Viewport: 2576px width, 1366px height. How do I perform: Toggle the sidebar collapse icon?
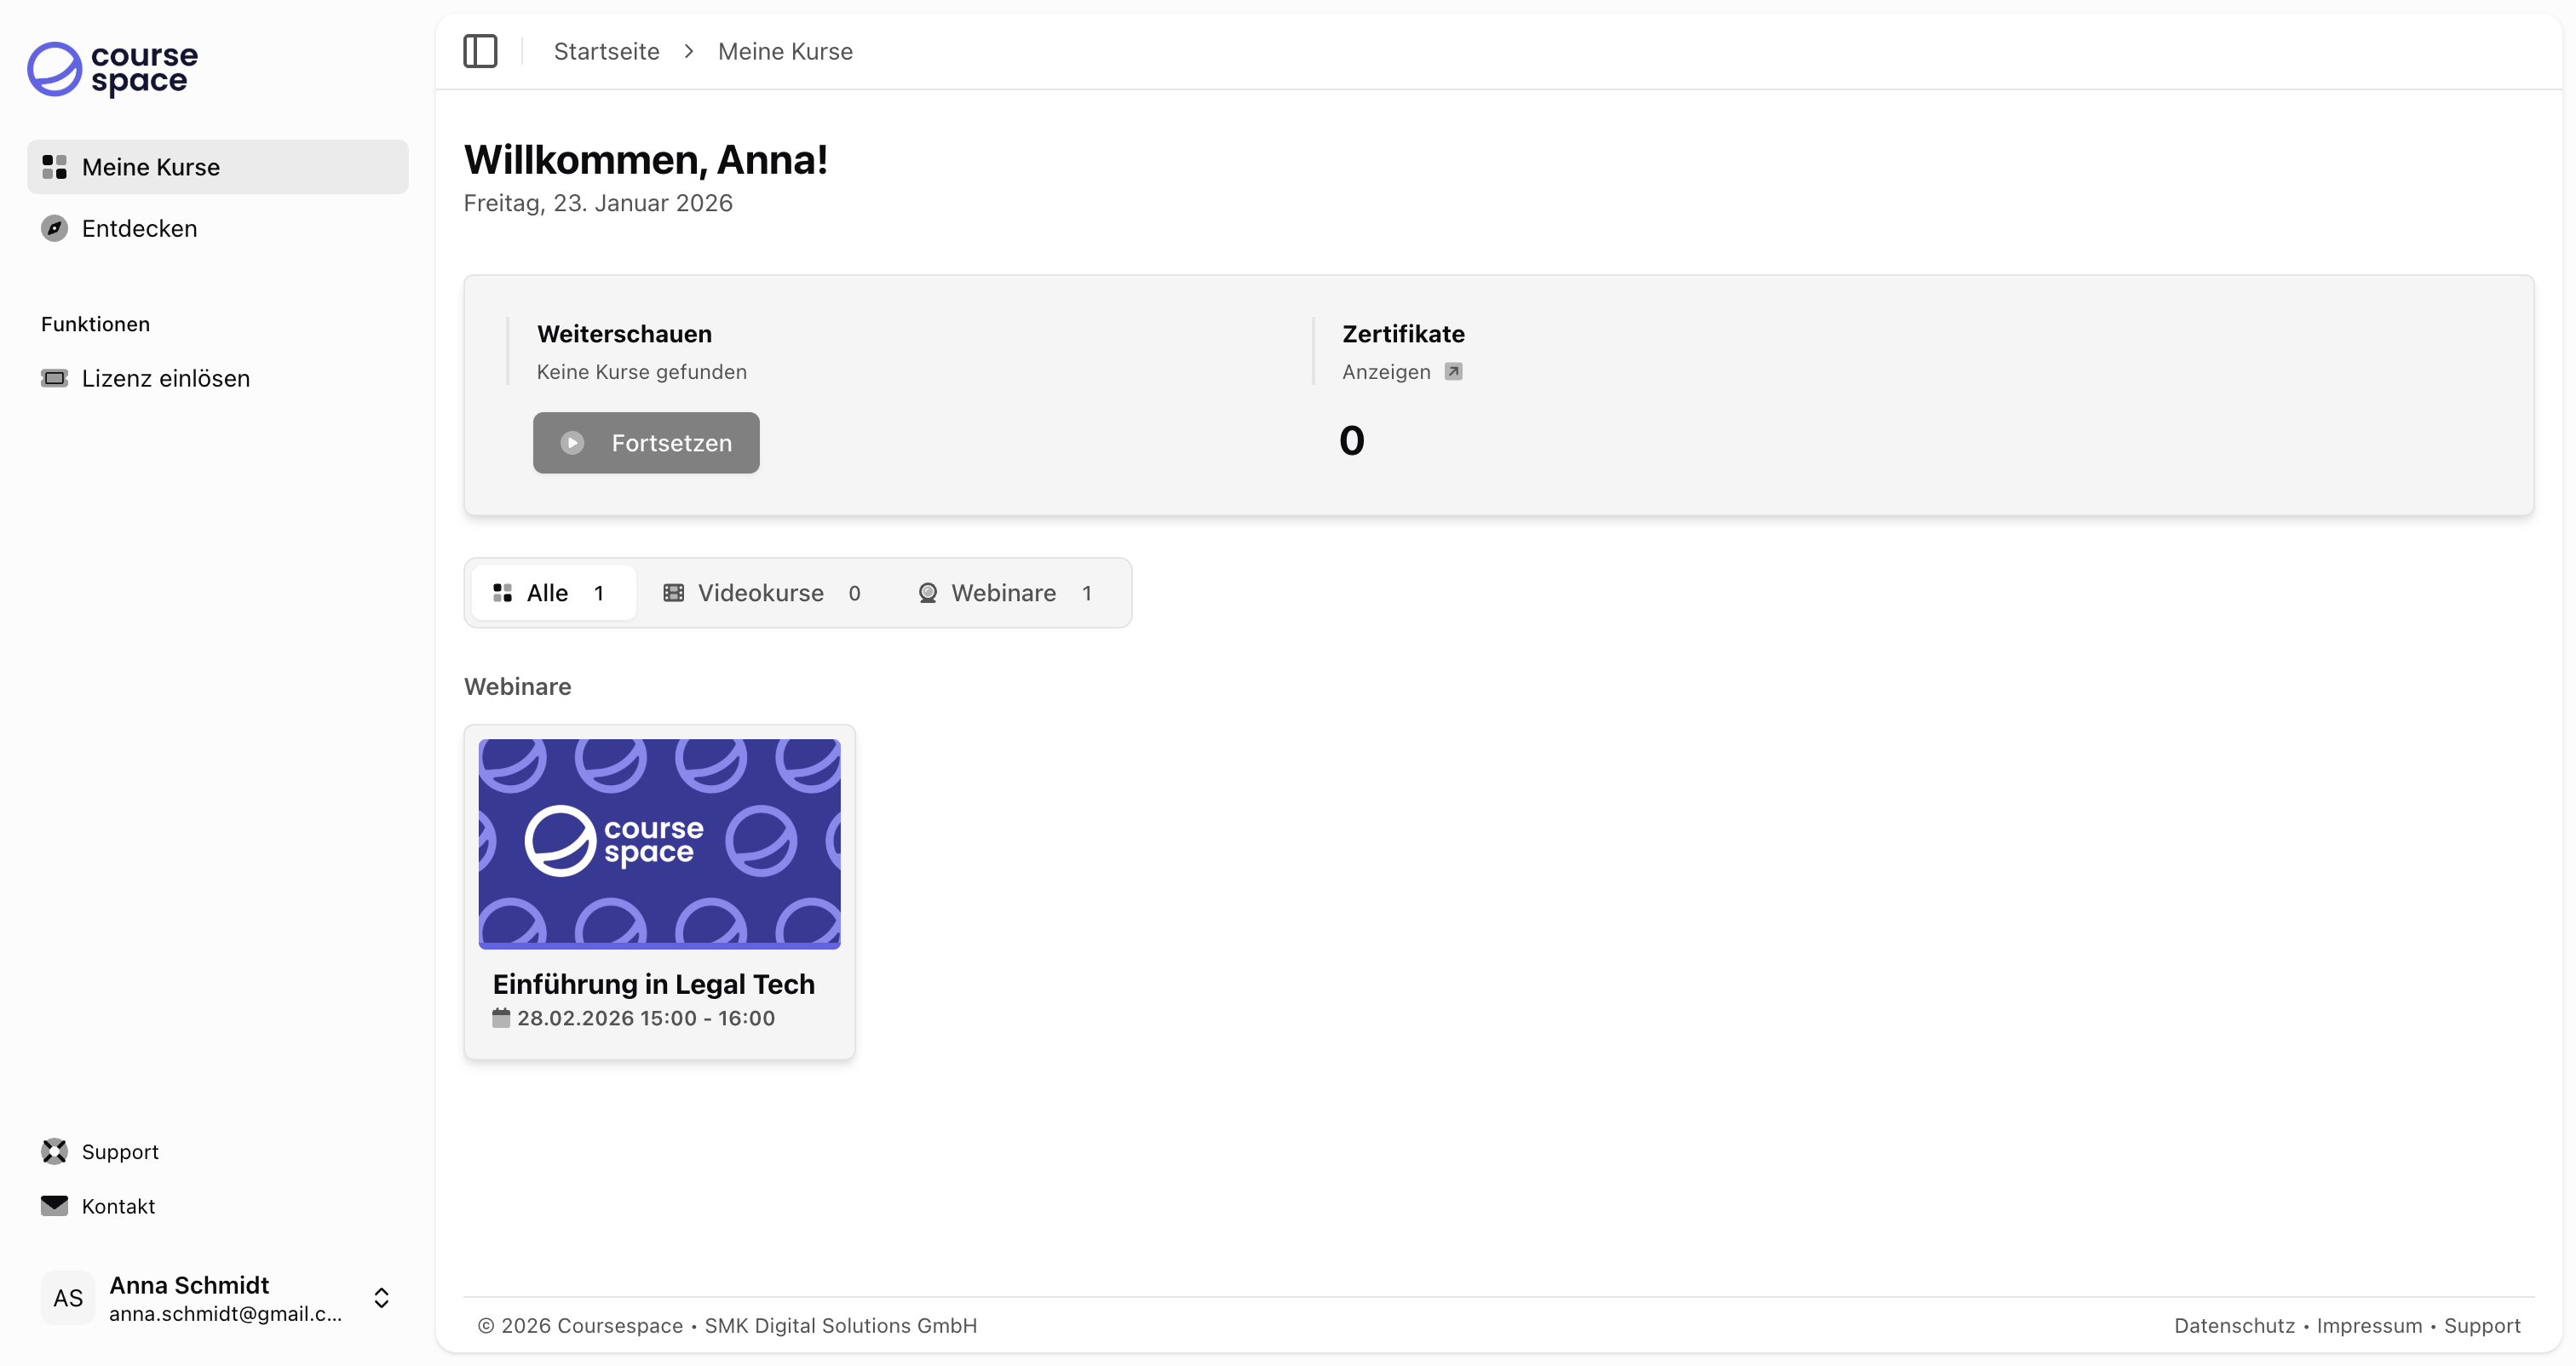[x=480, y=51]
